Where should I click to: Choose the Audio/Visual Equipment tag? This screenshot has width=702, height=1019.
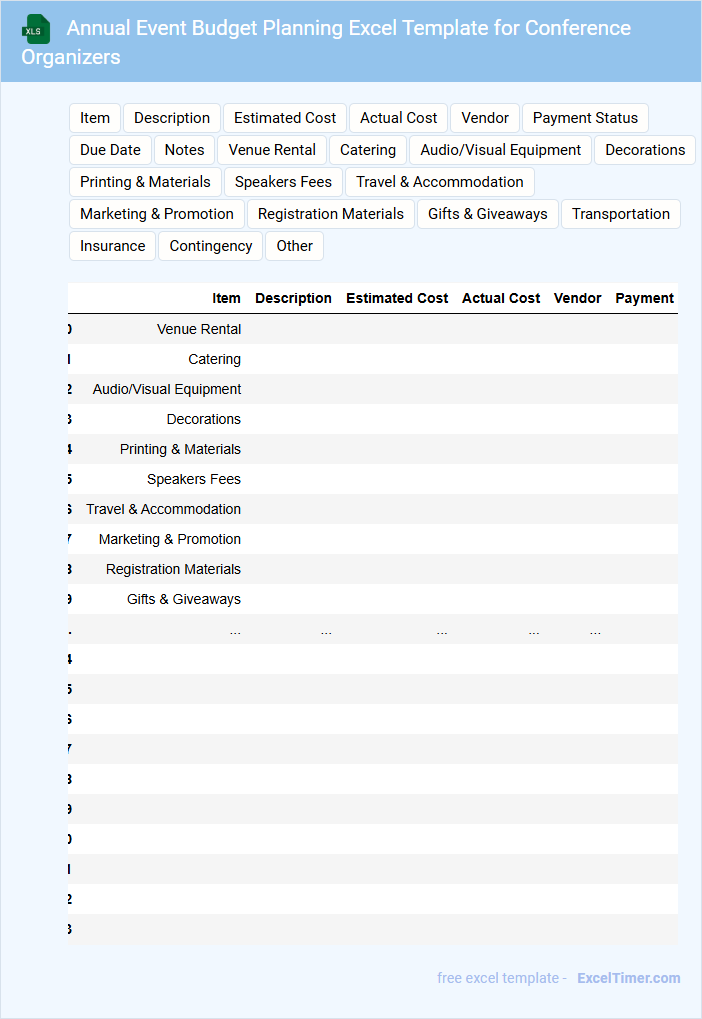click(500, 150)
